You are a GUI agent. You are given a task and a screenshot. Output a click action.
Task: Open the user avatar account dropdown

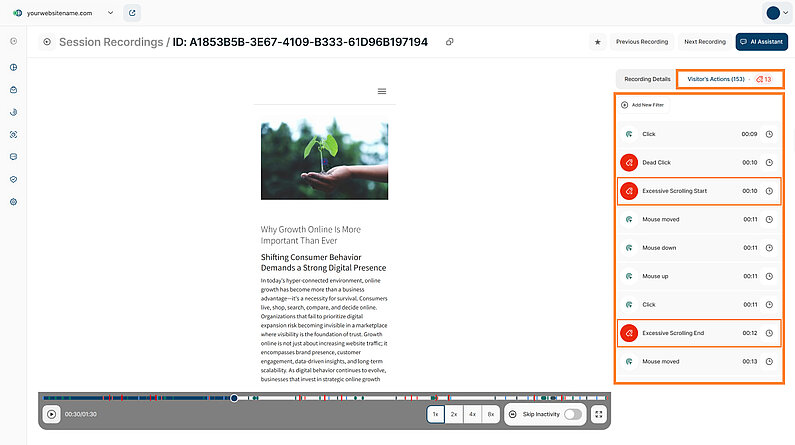click(x=776, y=13)
